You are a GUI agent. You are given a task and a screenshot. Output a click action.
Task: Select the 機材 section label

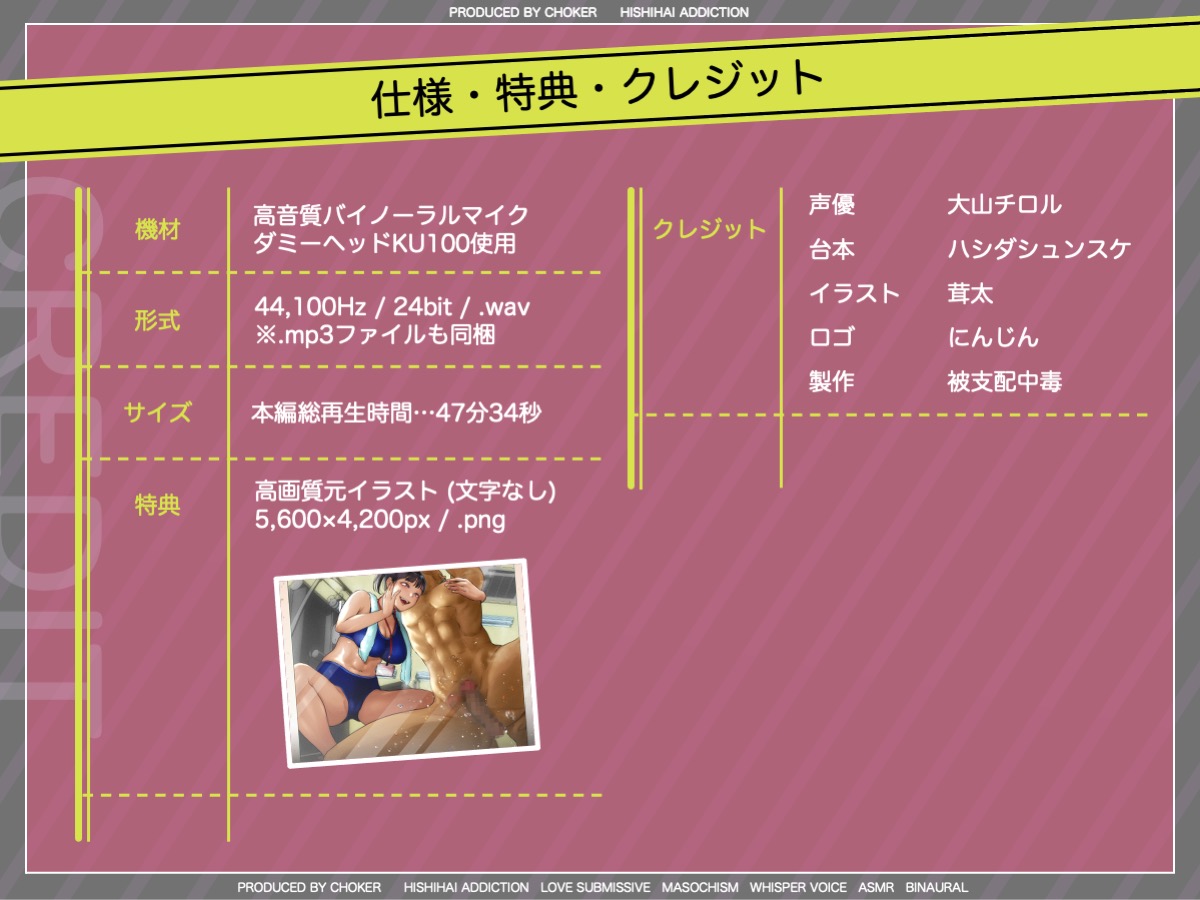pos(157,229)
